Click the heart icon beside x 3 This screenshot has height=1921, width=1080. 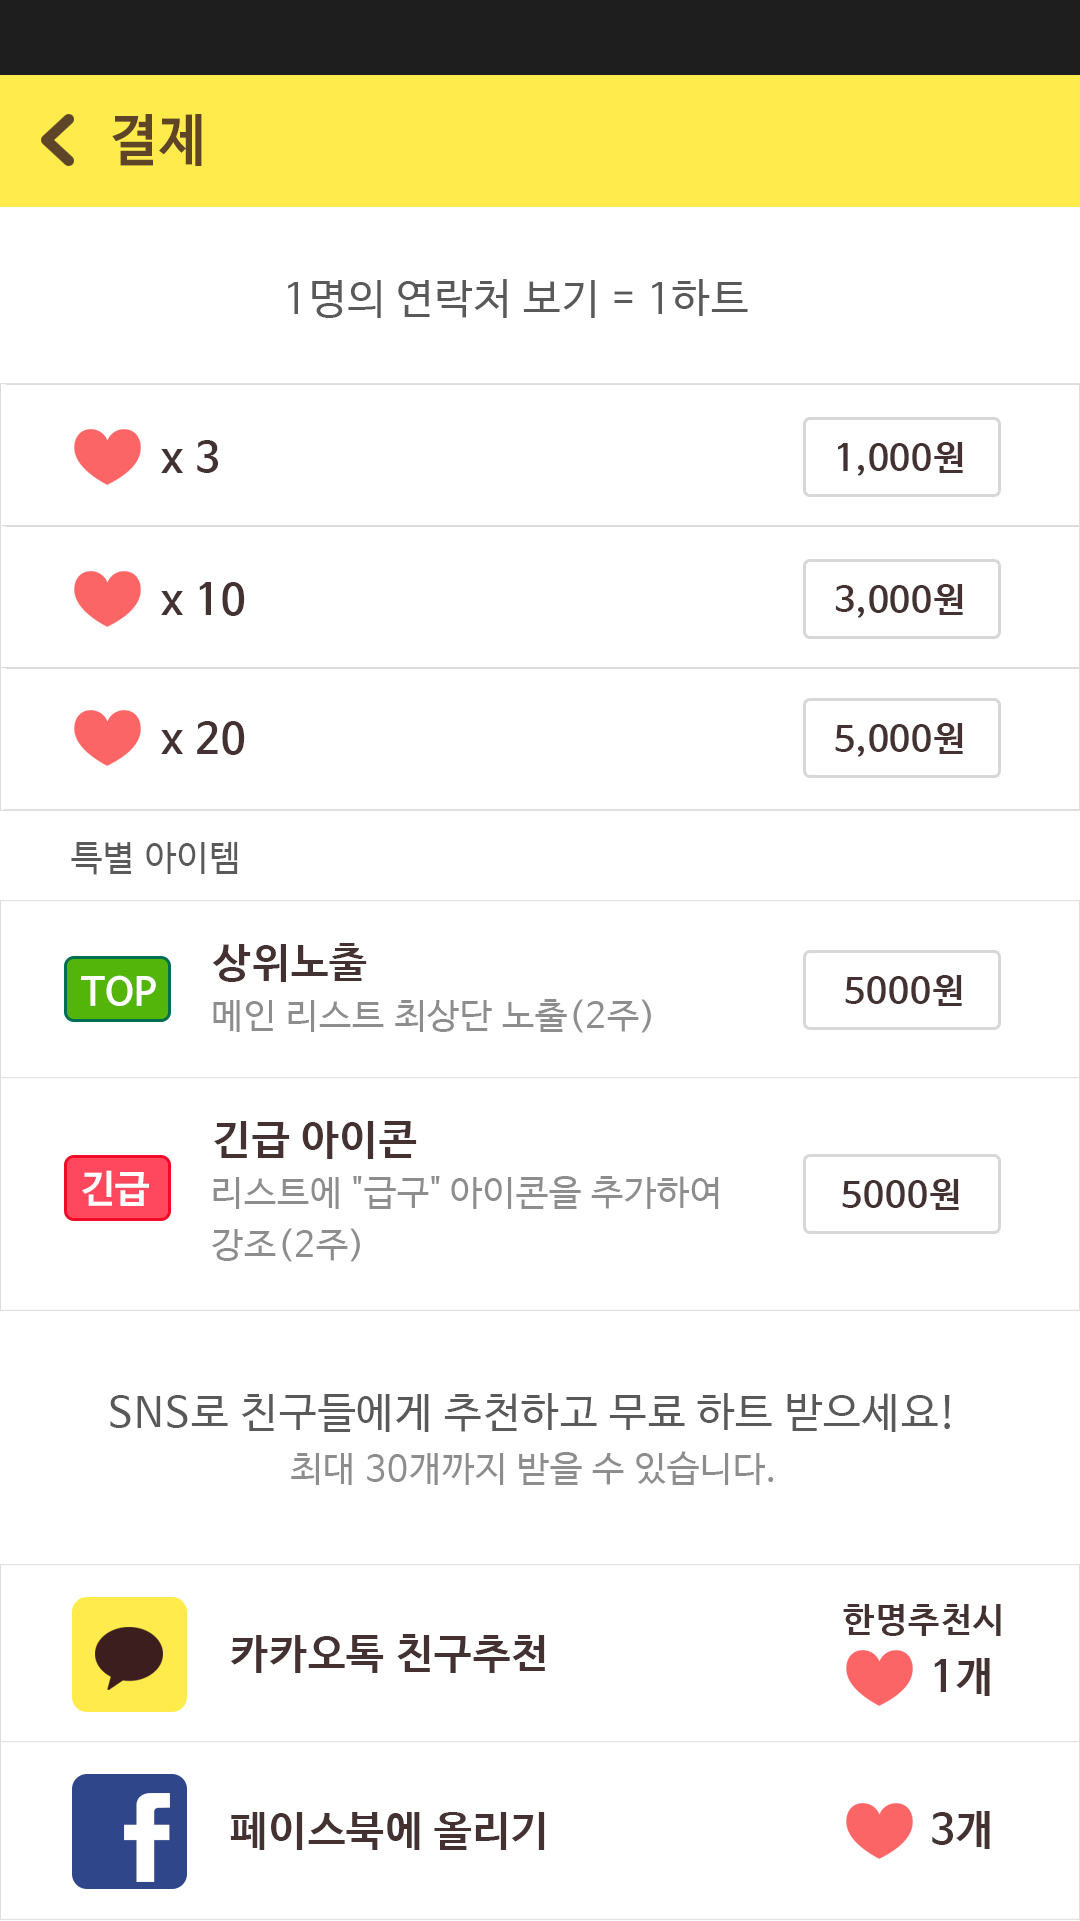[108, 456]
